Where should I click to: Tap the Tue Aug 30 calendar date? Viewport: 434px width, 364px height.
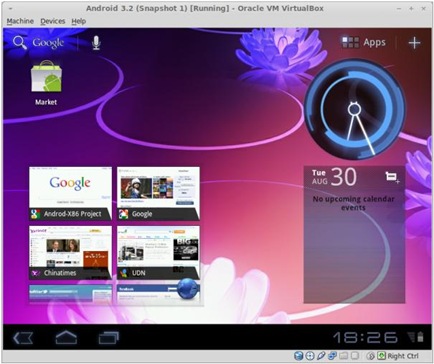pyautogui.click(x=334, y=177)
